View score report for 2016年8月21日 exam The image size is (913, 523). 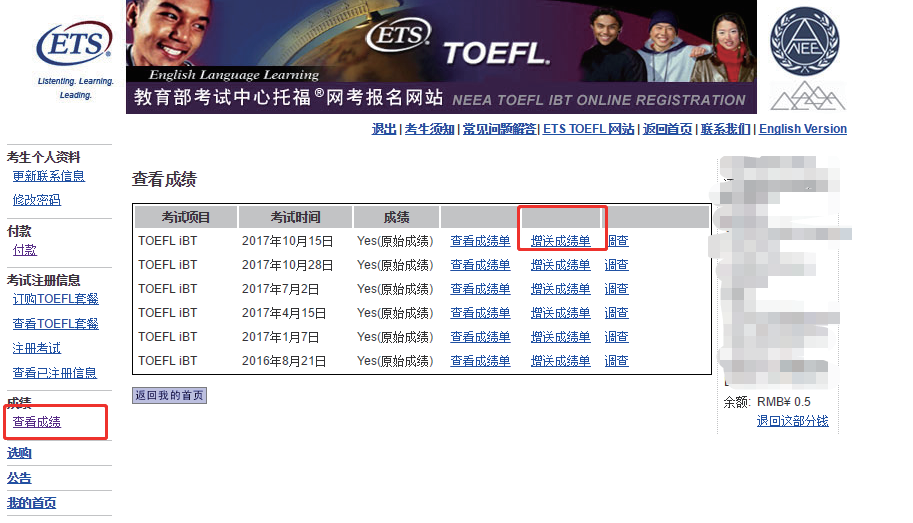pos(480,361)
